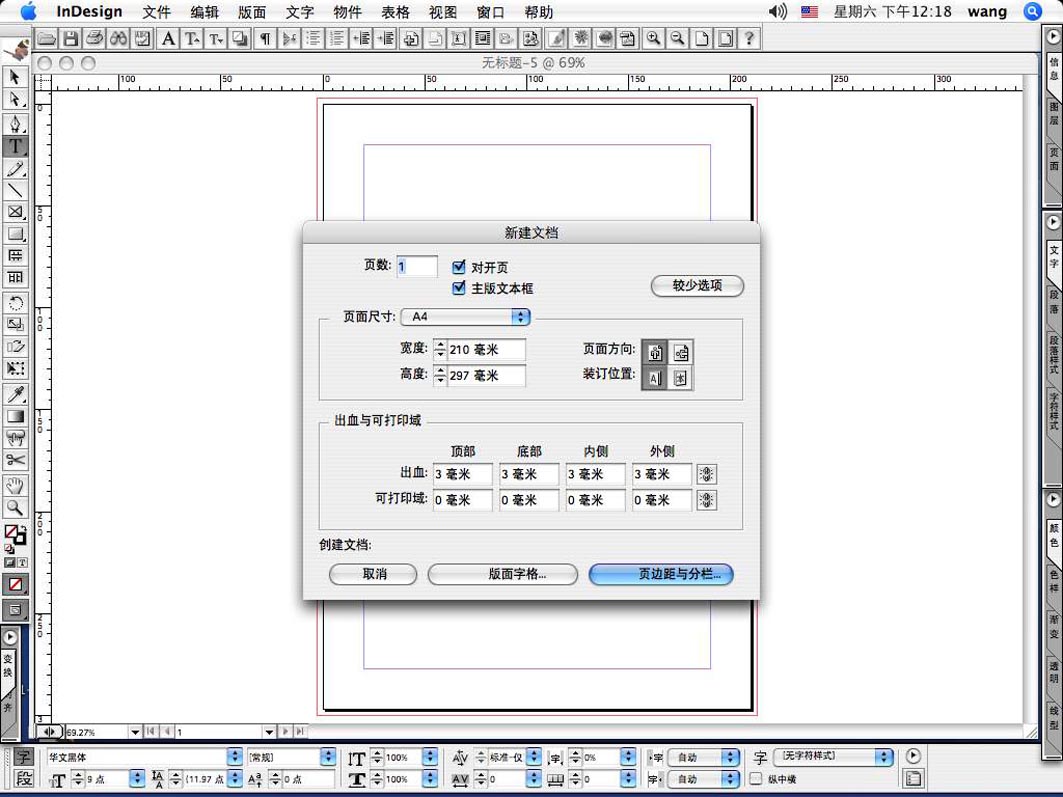Click the 取消 button

coord(373,574)
